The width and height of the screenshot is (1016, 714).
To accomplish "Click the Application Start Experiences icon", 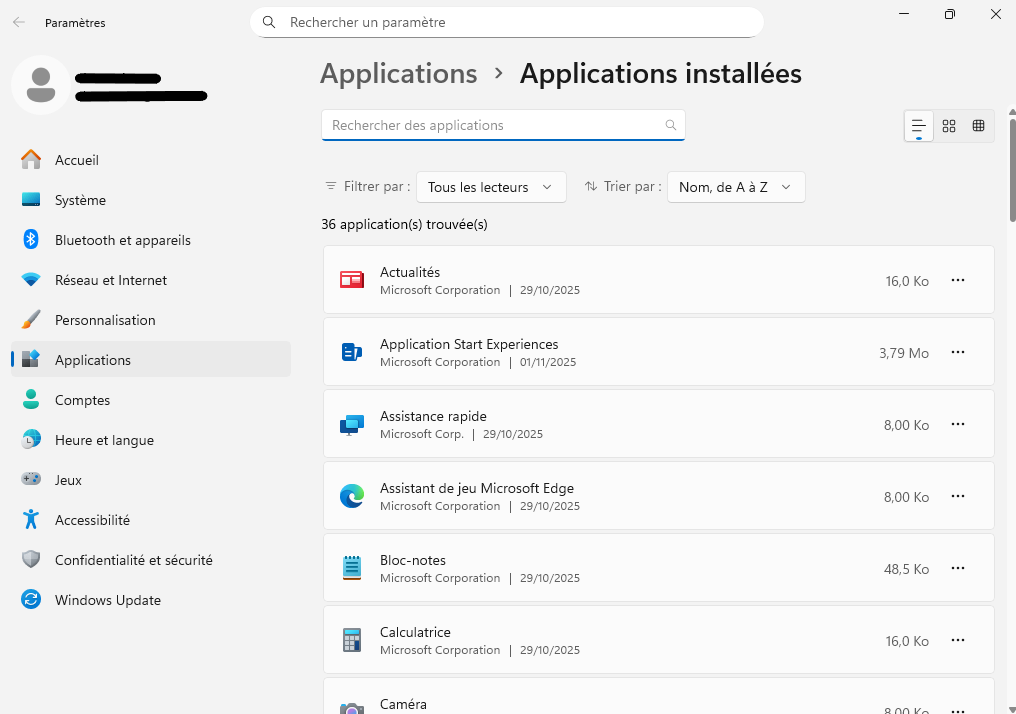I will (x=351, y=352).
